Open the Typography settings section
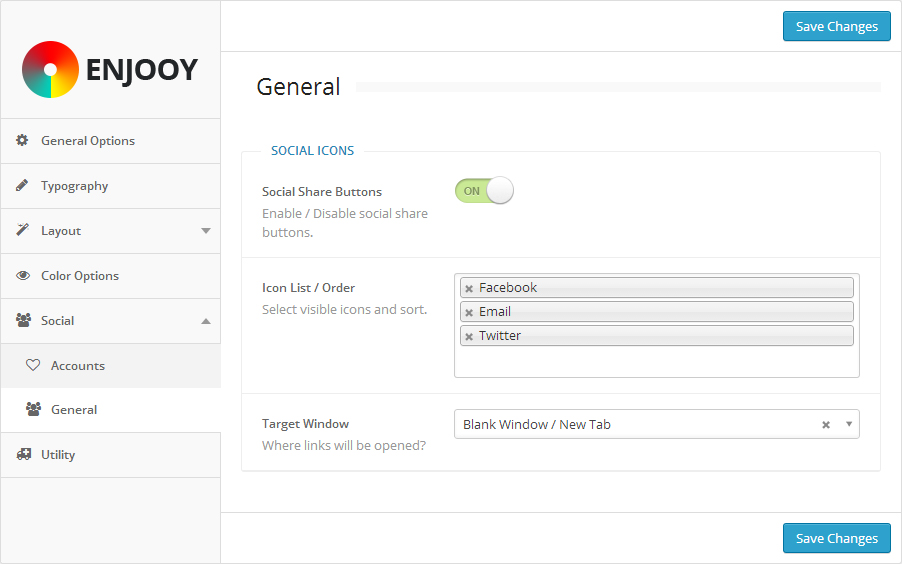 [75, 186]
